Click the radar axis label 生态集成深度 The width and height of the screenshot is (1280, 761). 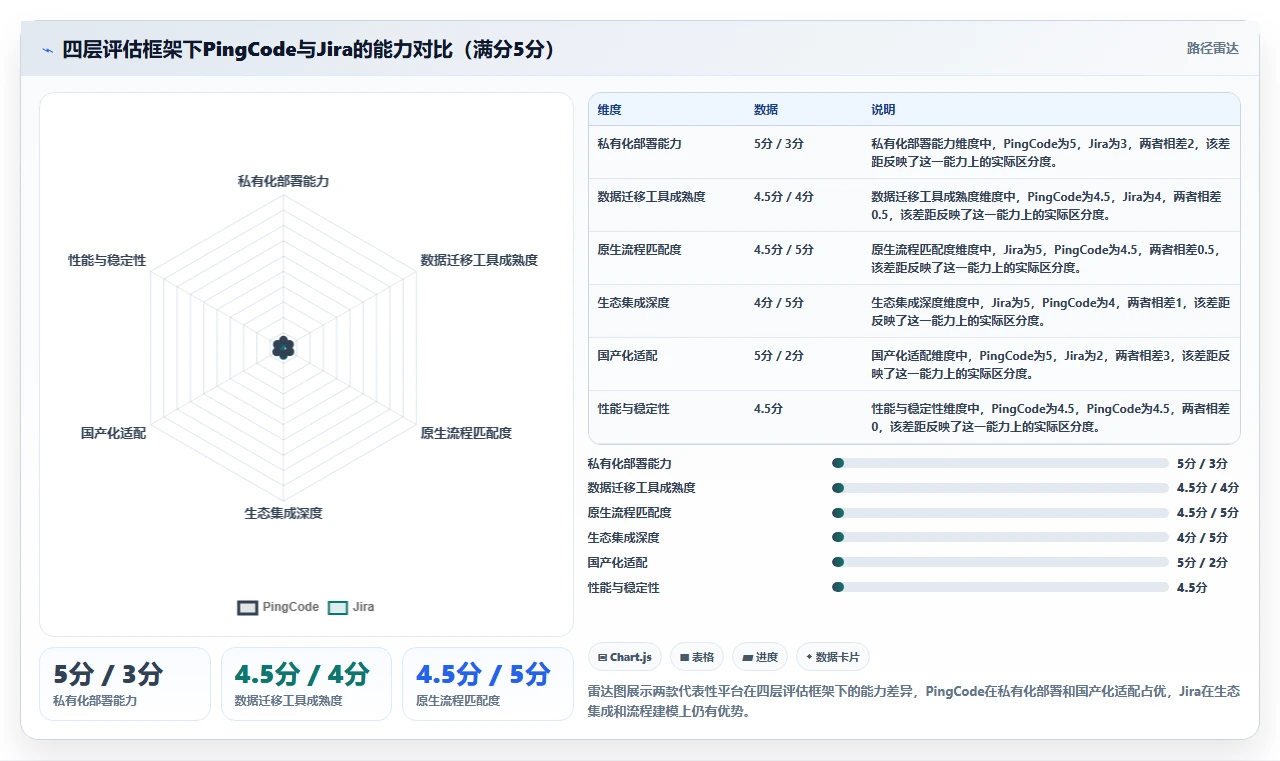[283, 513]
